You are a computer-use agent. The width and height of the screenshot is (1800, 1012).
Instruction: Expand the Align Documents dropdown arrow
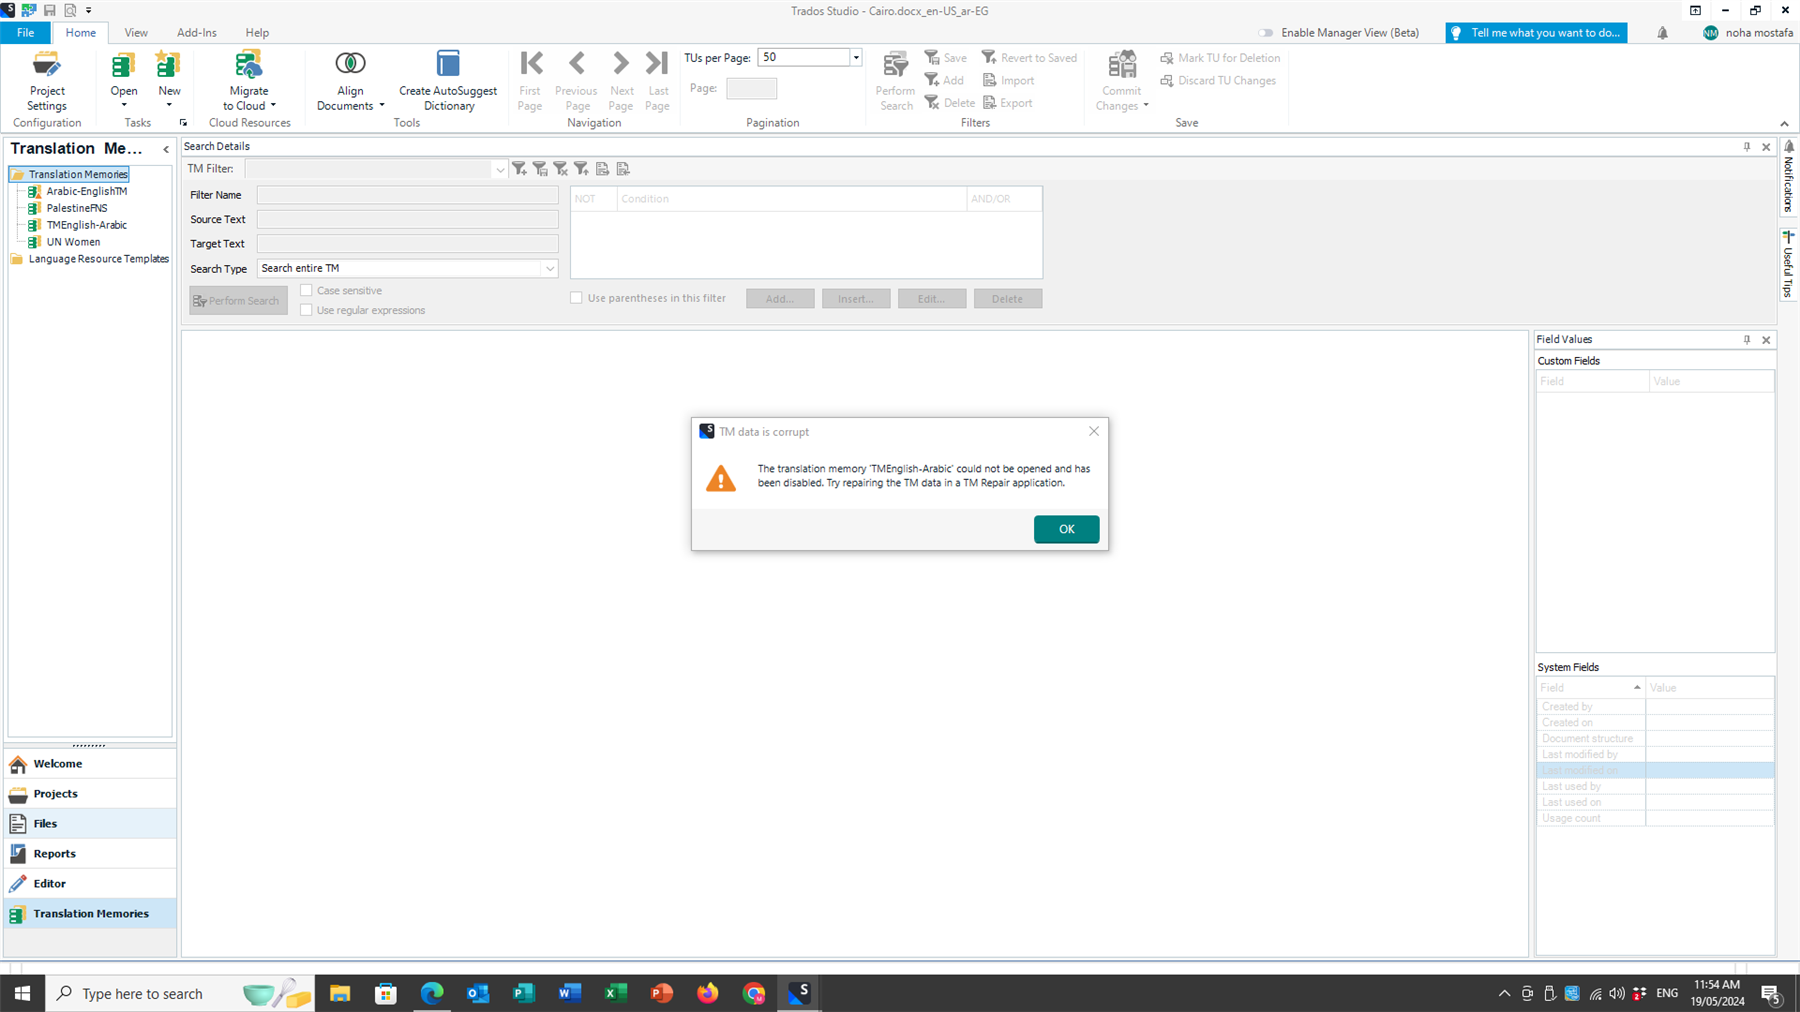pyautogui.click(x=381, y=106)
